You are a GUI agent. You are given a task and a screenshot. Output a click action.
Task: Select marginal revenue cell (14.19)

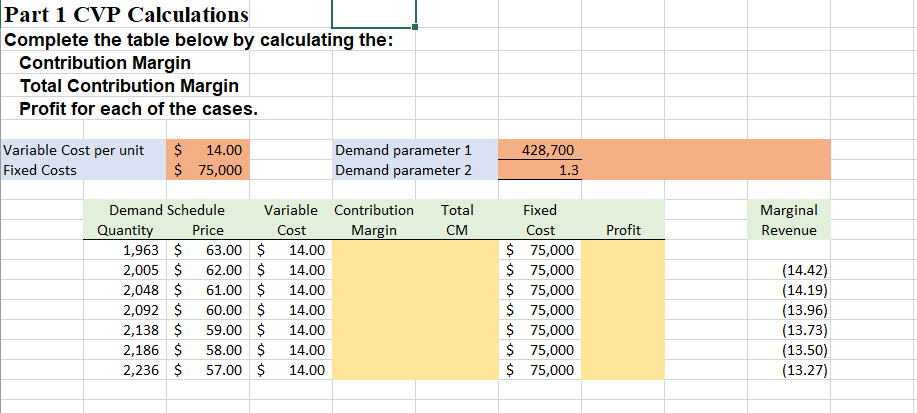coord(789,290)
